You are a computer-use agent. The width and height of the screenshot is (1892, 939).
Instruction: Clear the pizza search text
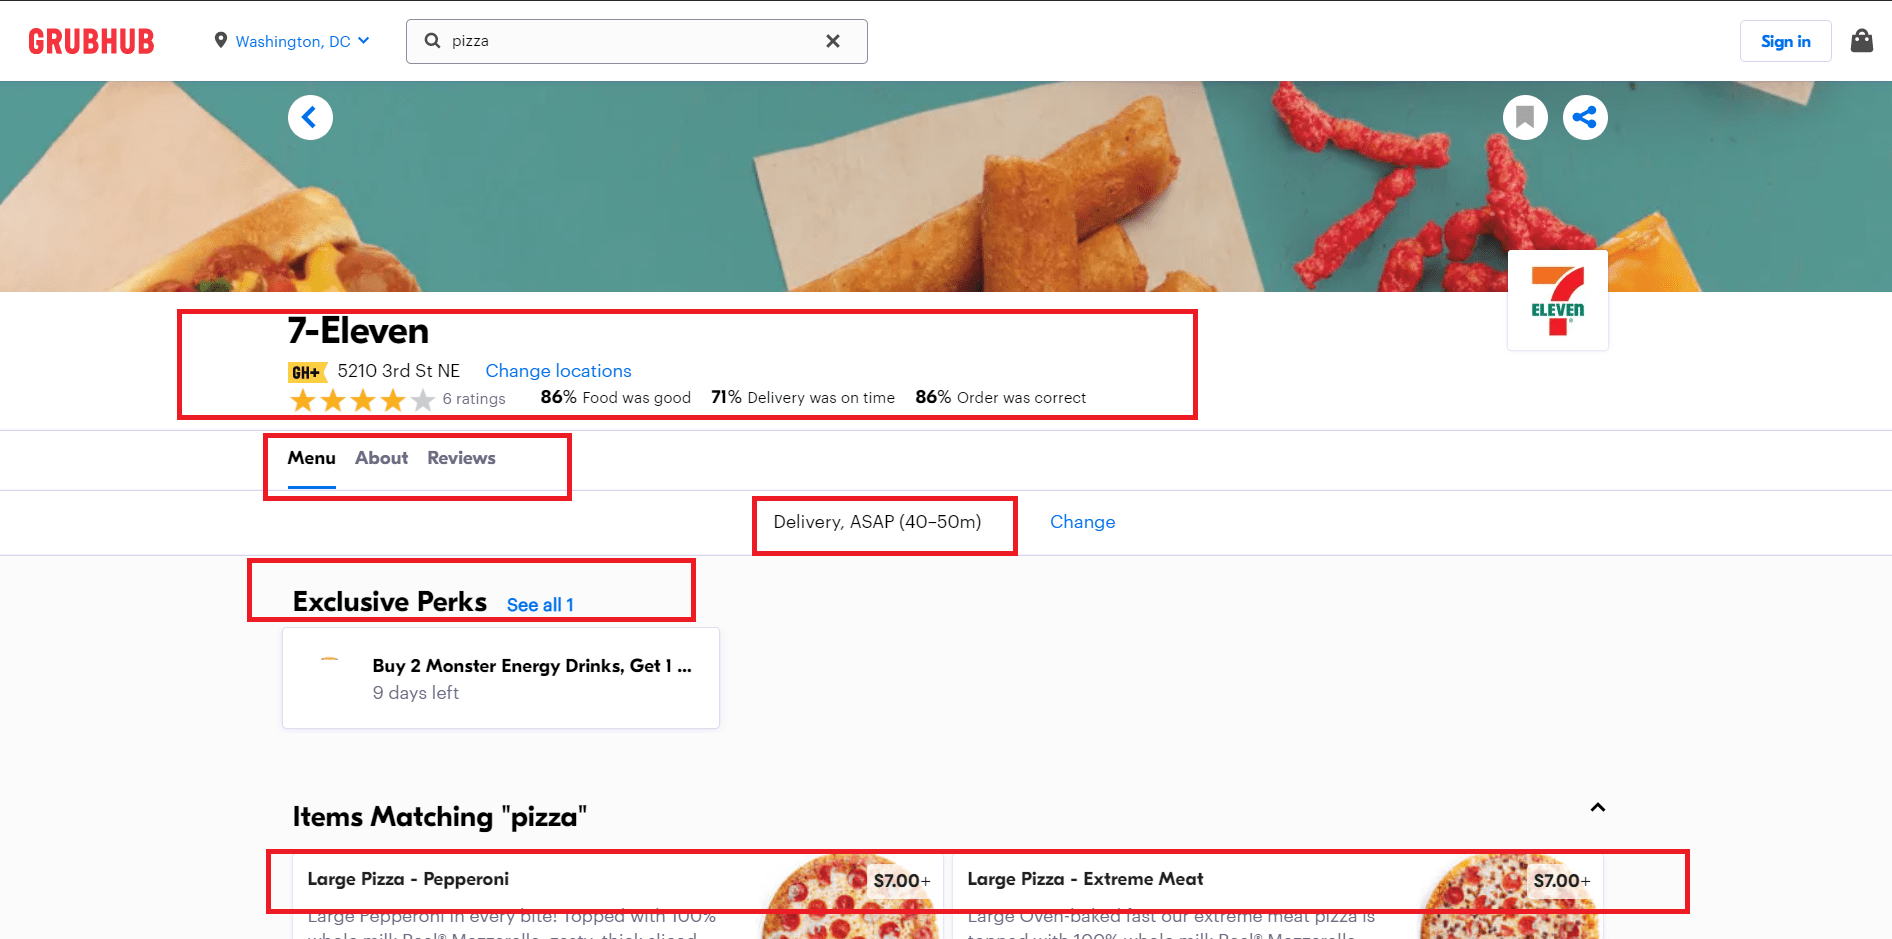[833, 41]
